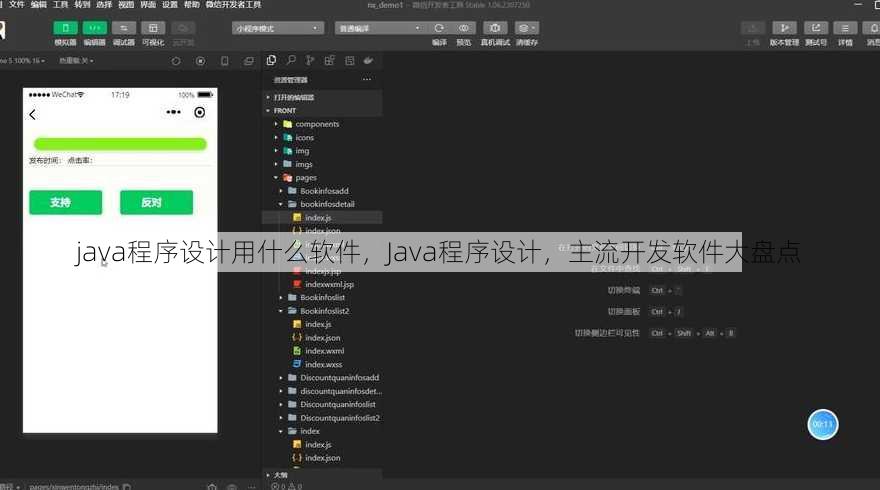Expand the components folder
The width and height of the screenshot is (880, 490).
(x=322, y=124)
